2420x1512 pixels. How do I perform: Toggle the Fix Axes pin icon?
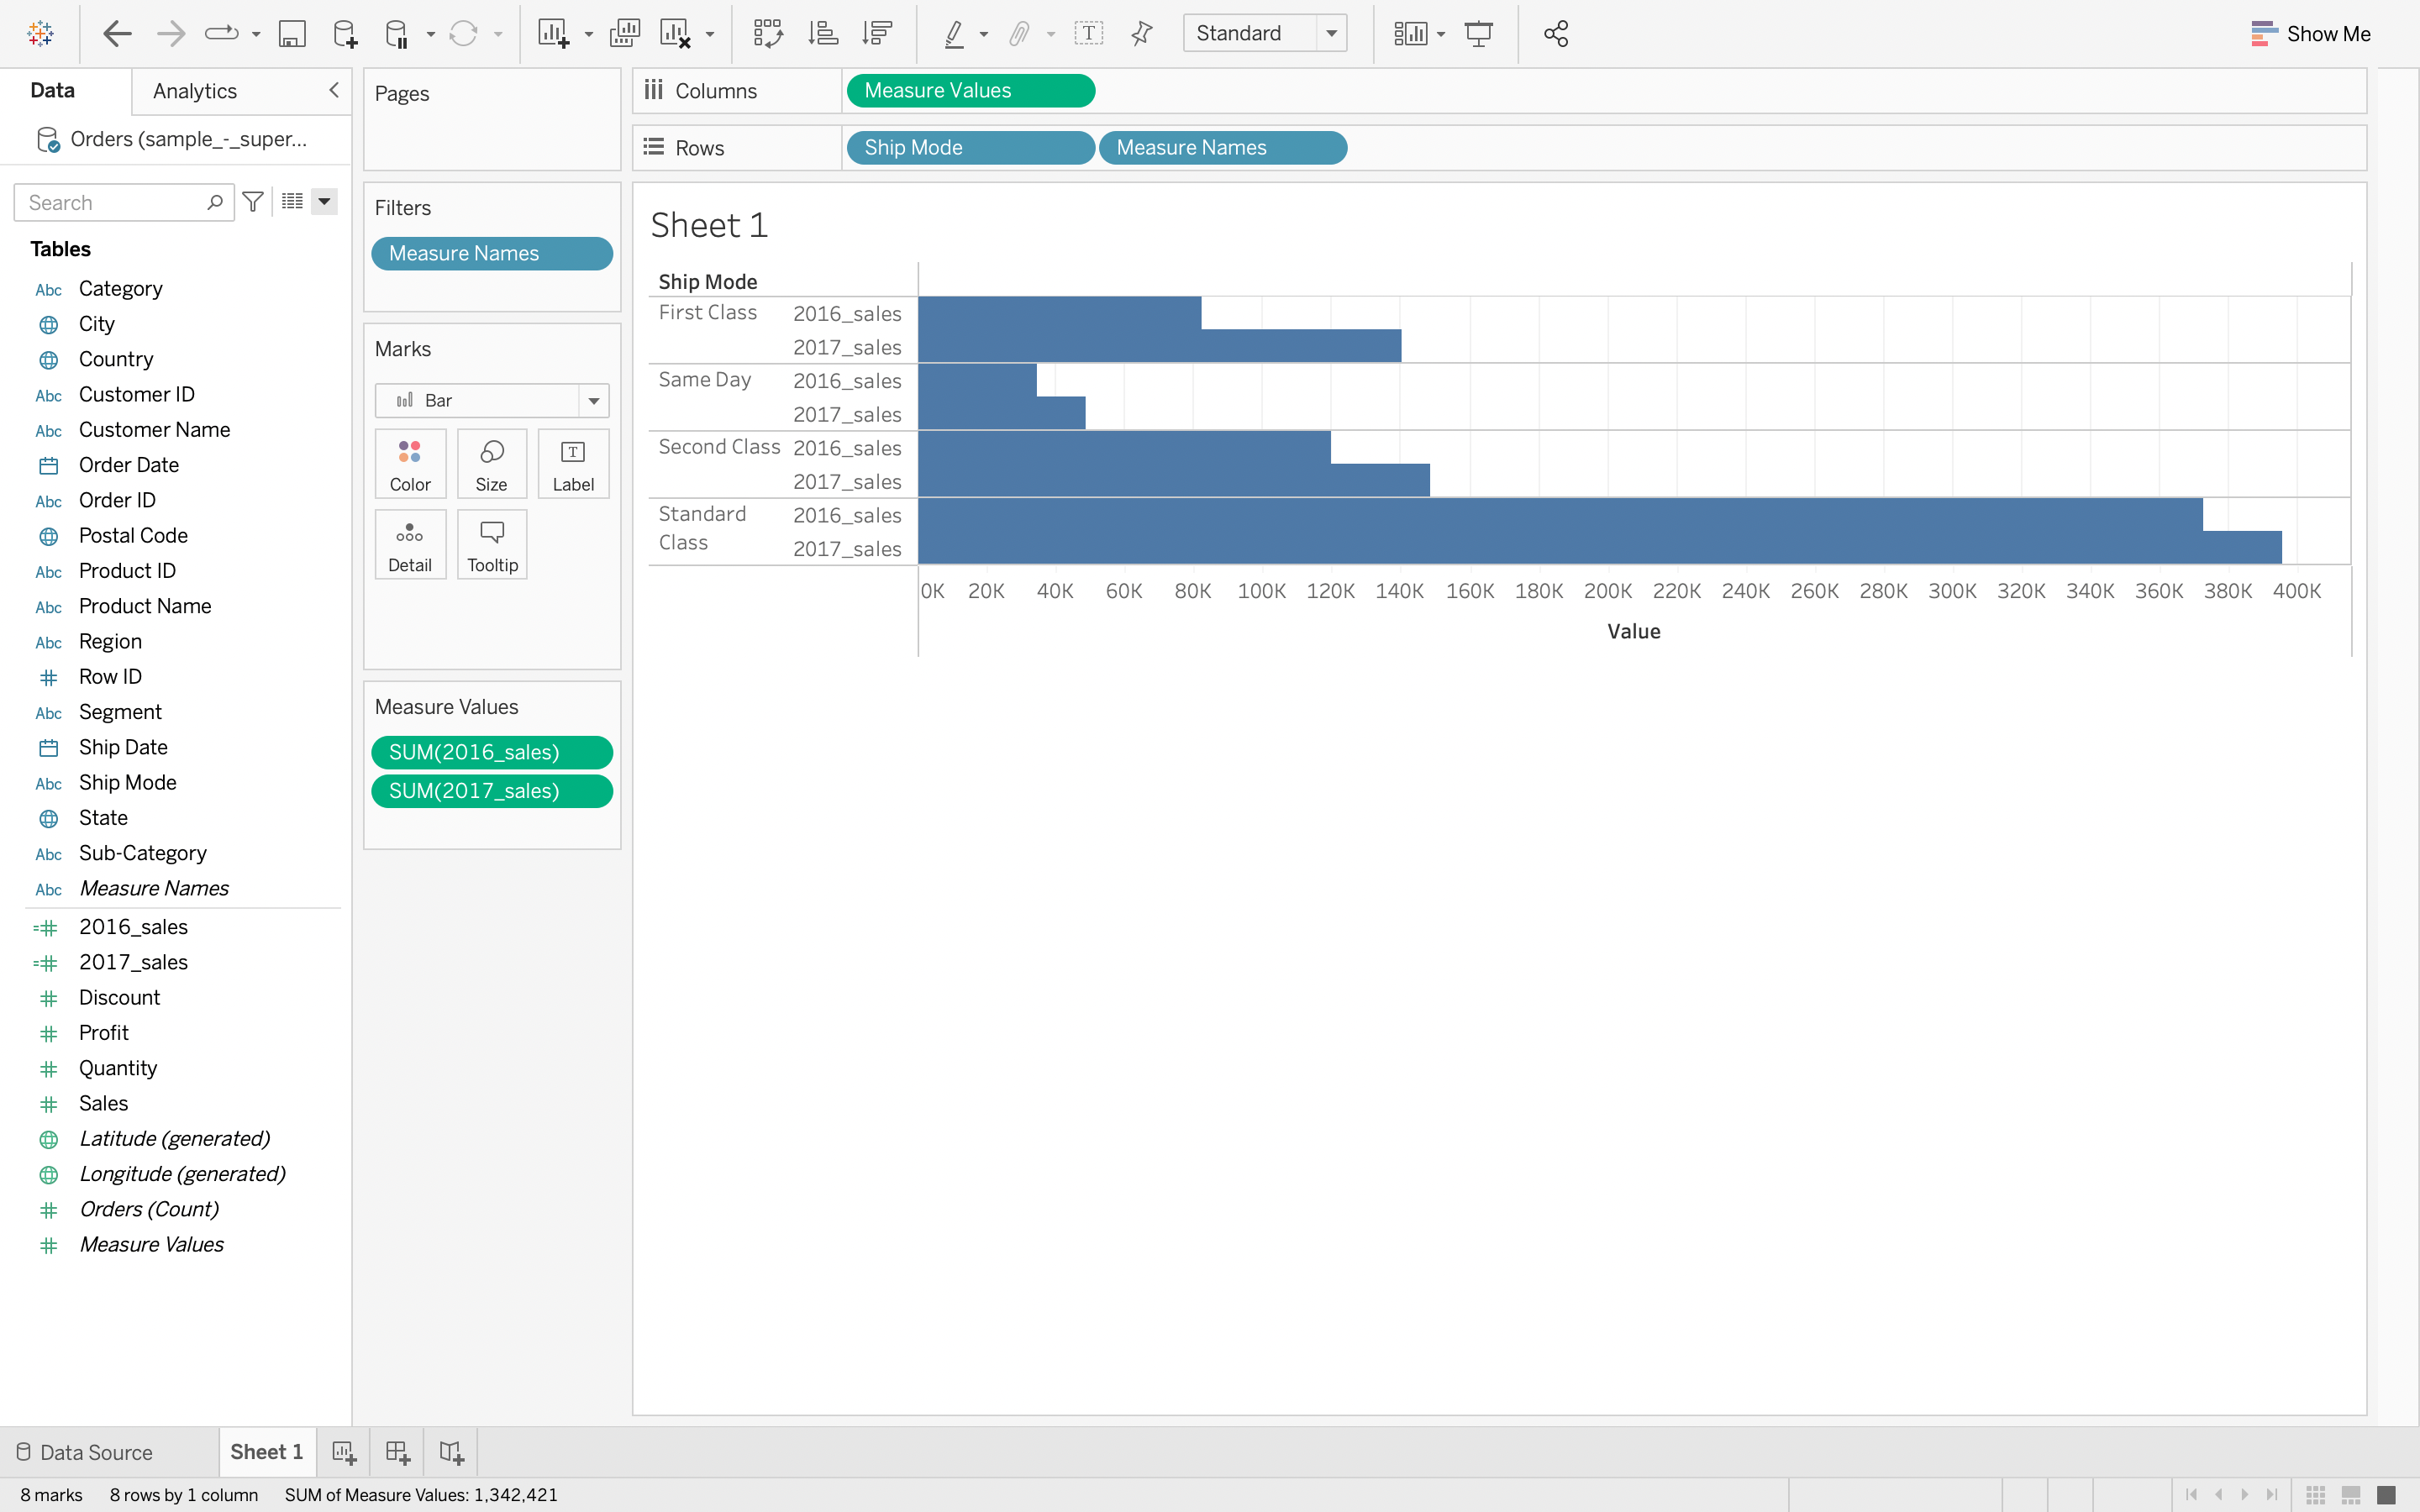pos(1141,33)
